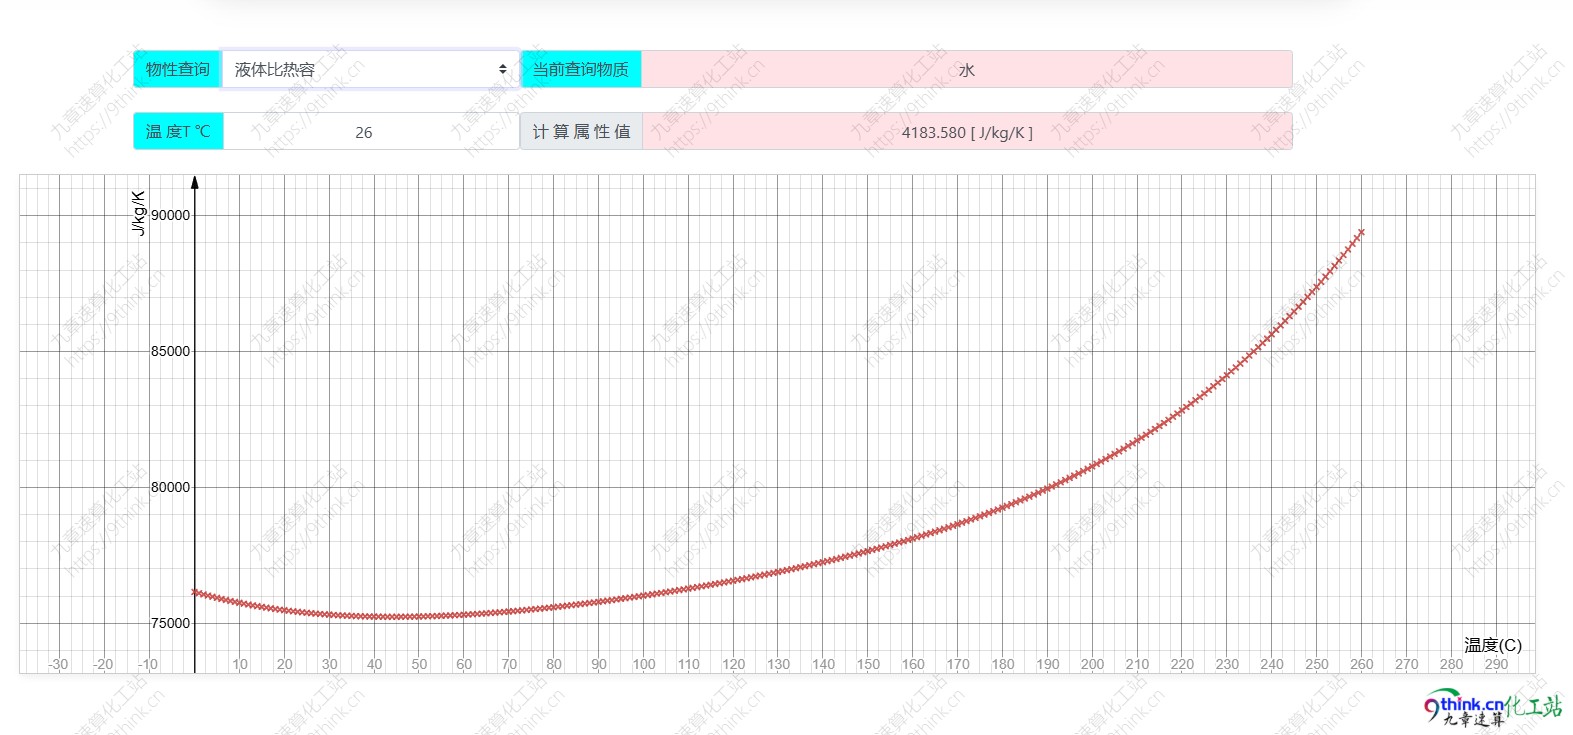Click the 当前查询物质 label
Image resolution: width=1573 pixels, height=735 pixels.
coord(581,69)
